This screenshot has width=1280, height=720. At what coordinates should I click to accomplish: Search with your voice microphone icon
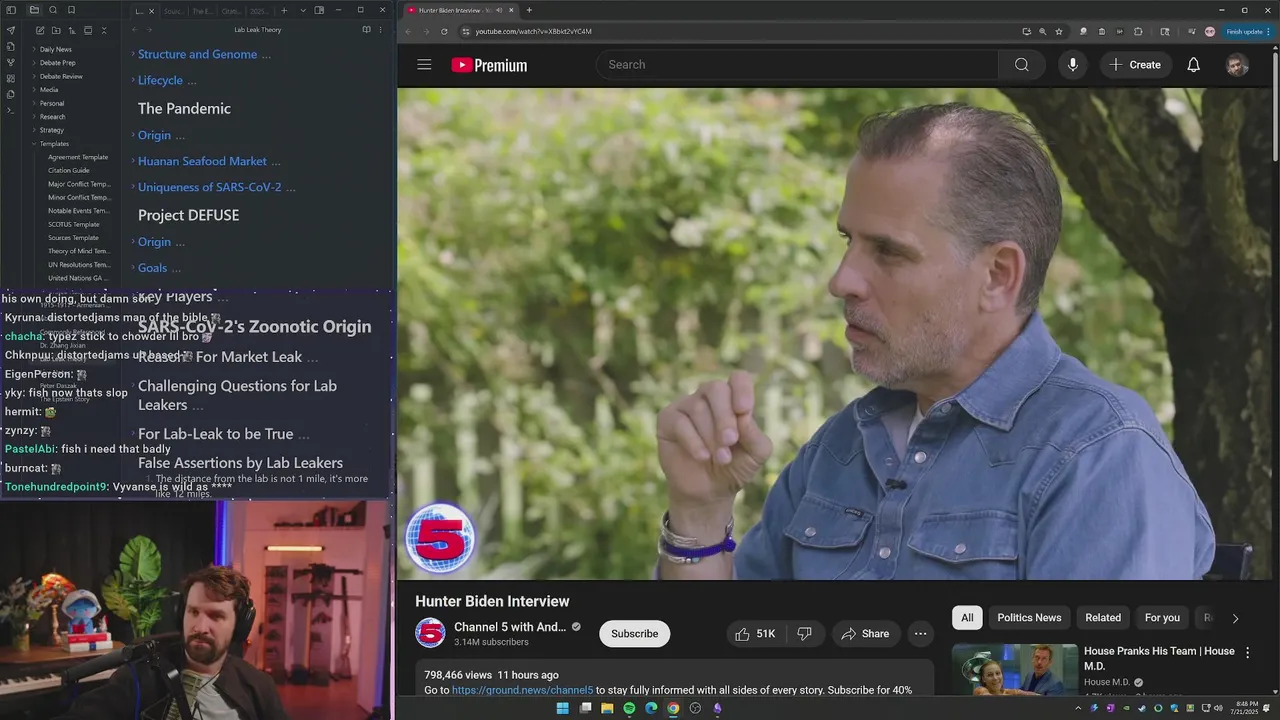point(1072,65)
